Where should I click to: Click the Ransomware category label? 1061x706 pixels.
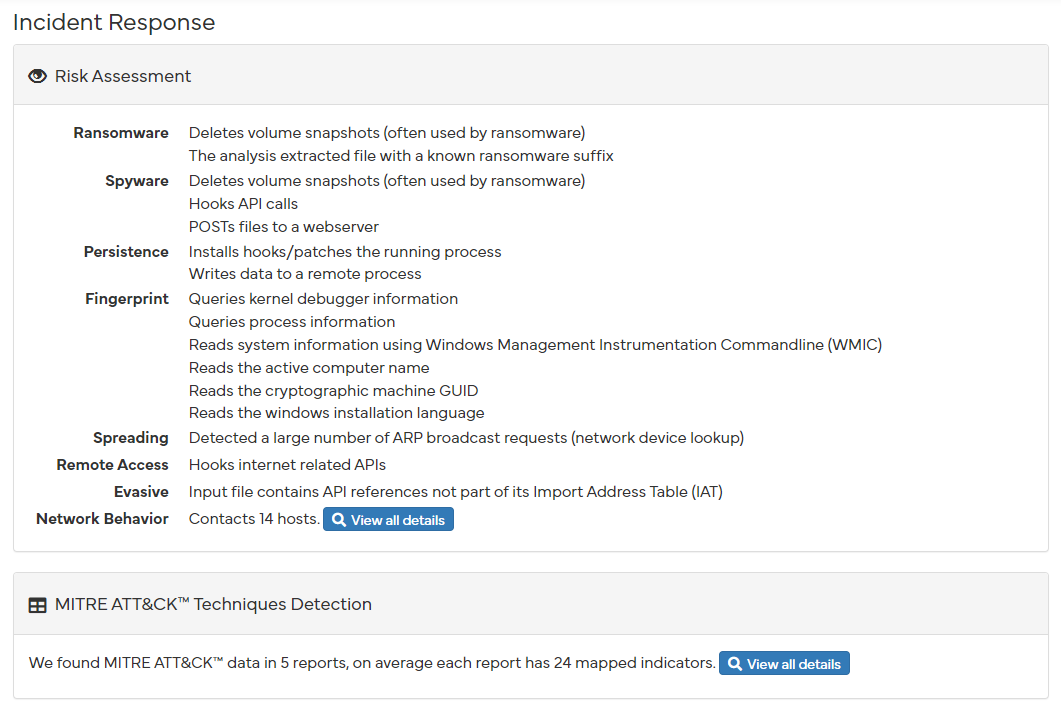pos(120,133)
